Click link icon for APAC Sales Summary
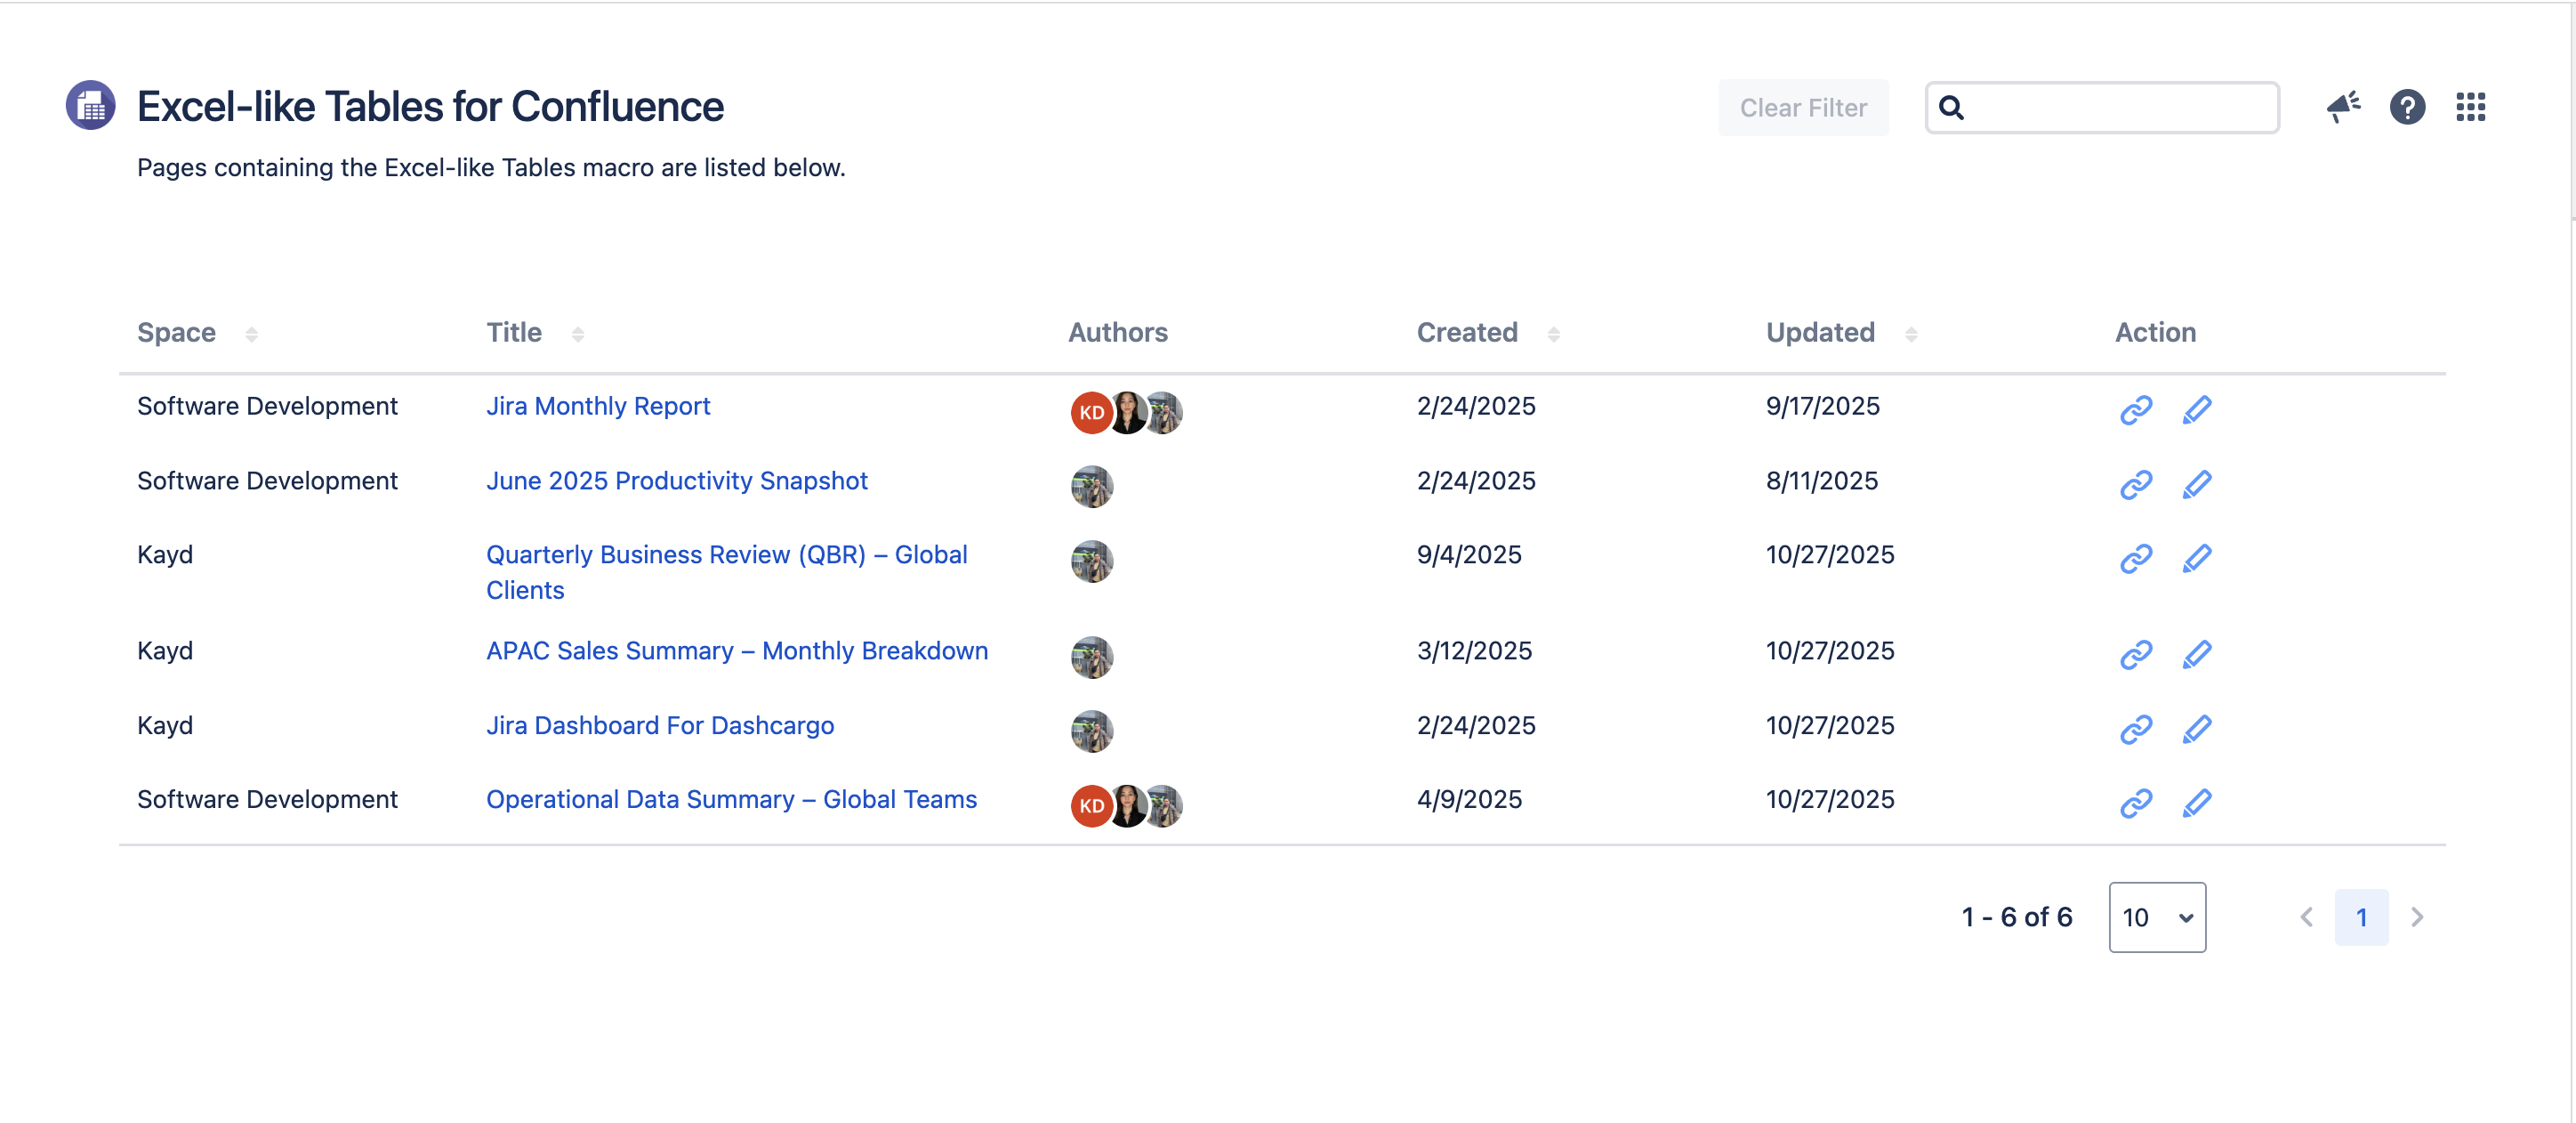Viewport: 2576px width, 1123px height. pos(2135,655)
